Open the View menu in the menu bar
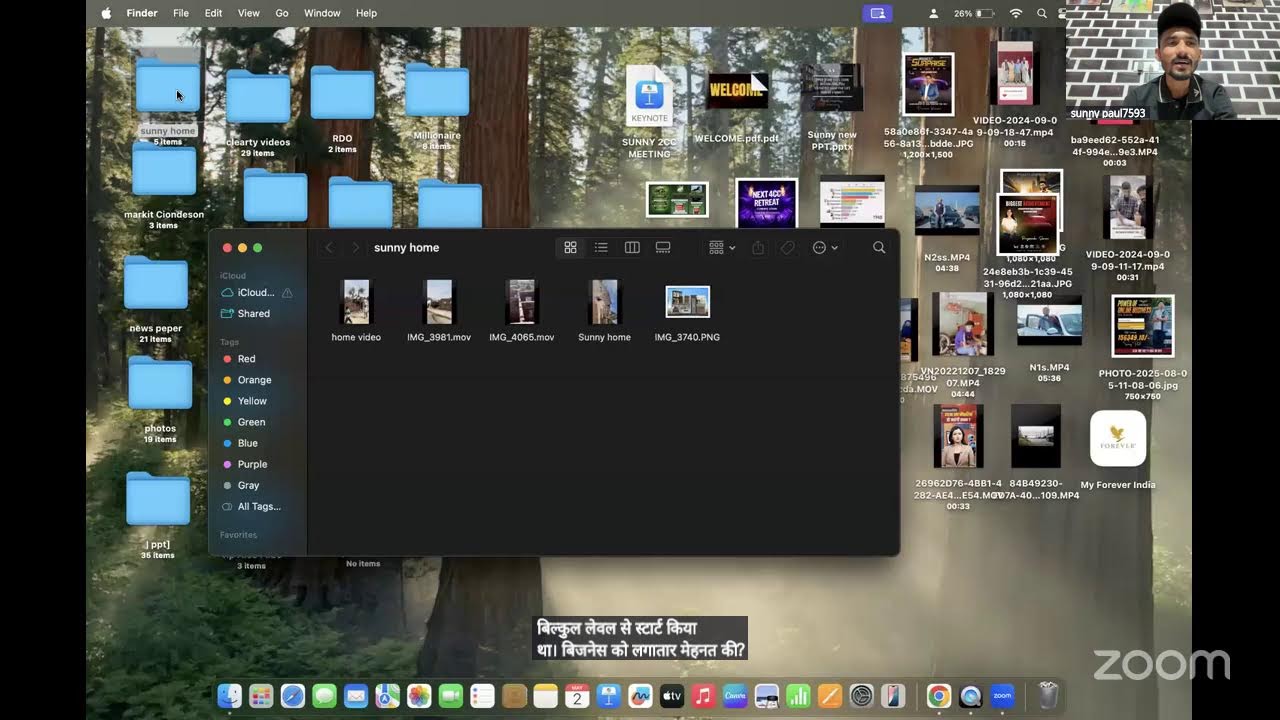Screen dimensions: 1280x720 [x=249, y=13]
